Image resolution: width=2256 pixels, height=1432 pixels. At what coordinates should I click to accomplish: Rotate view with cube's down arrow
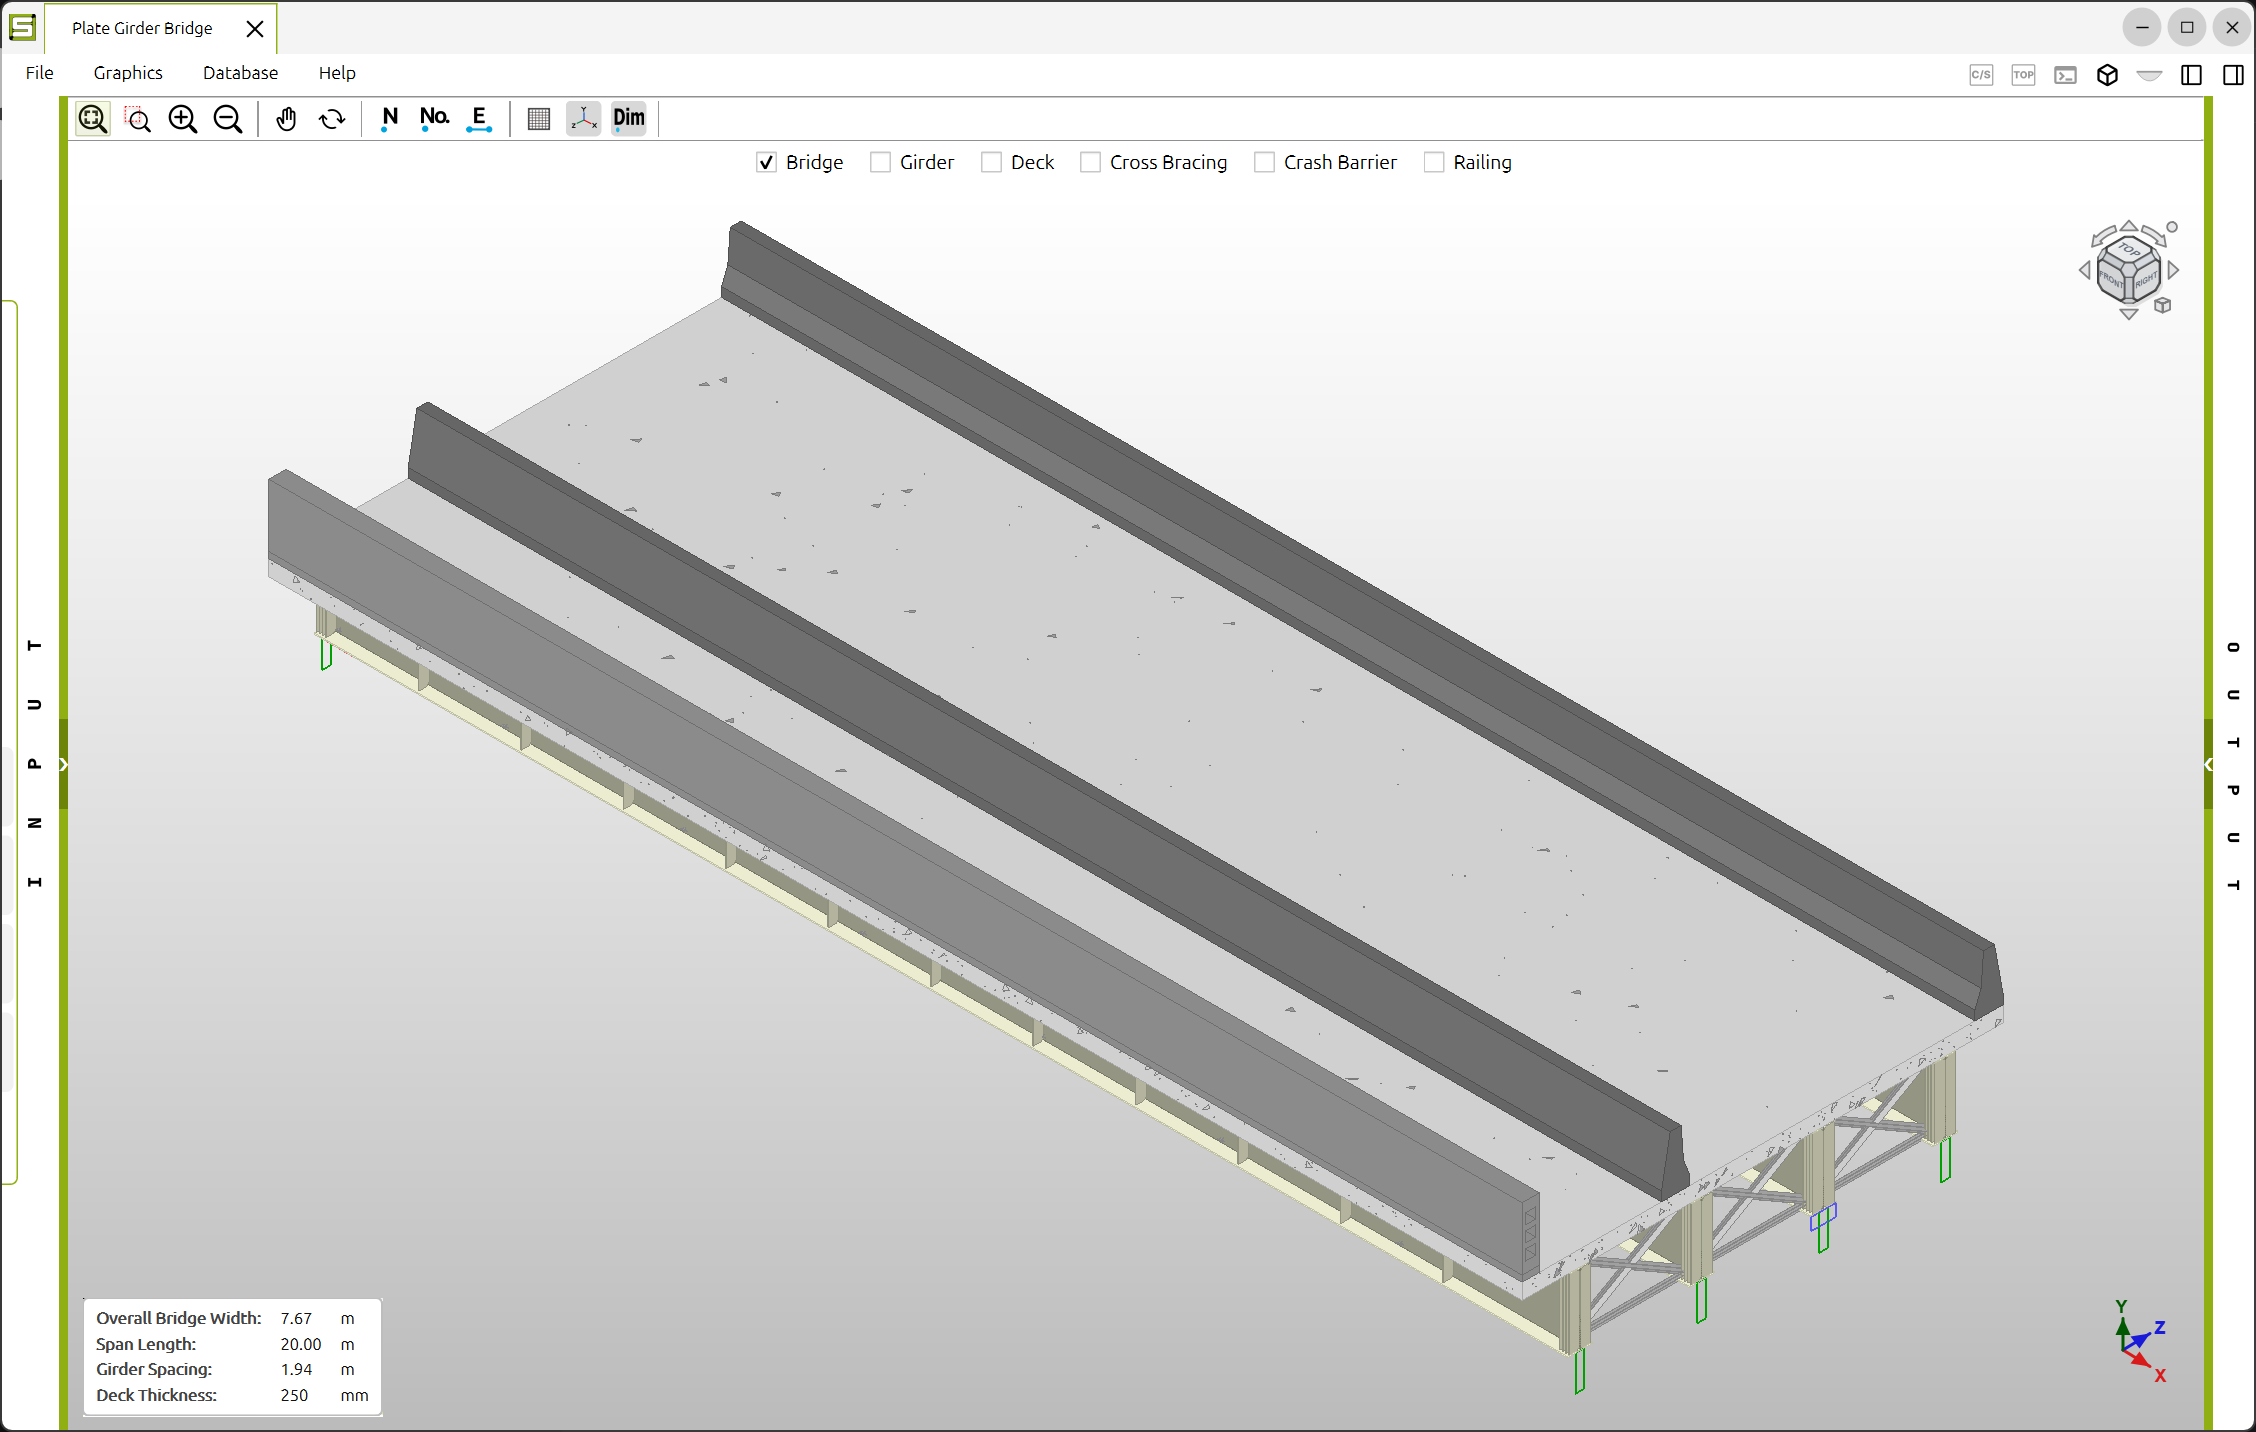point(2129,314)
